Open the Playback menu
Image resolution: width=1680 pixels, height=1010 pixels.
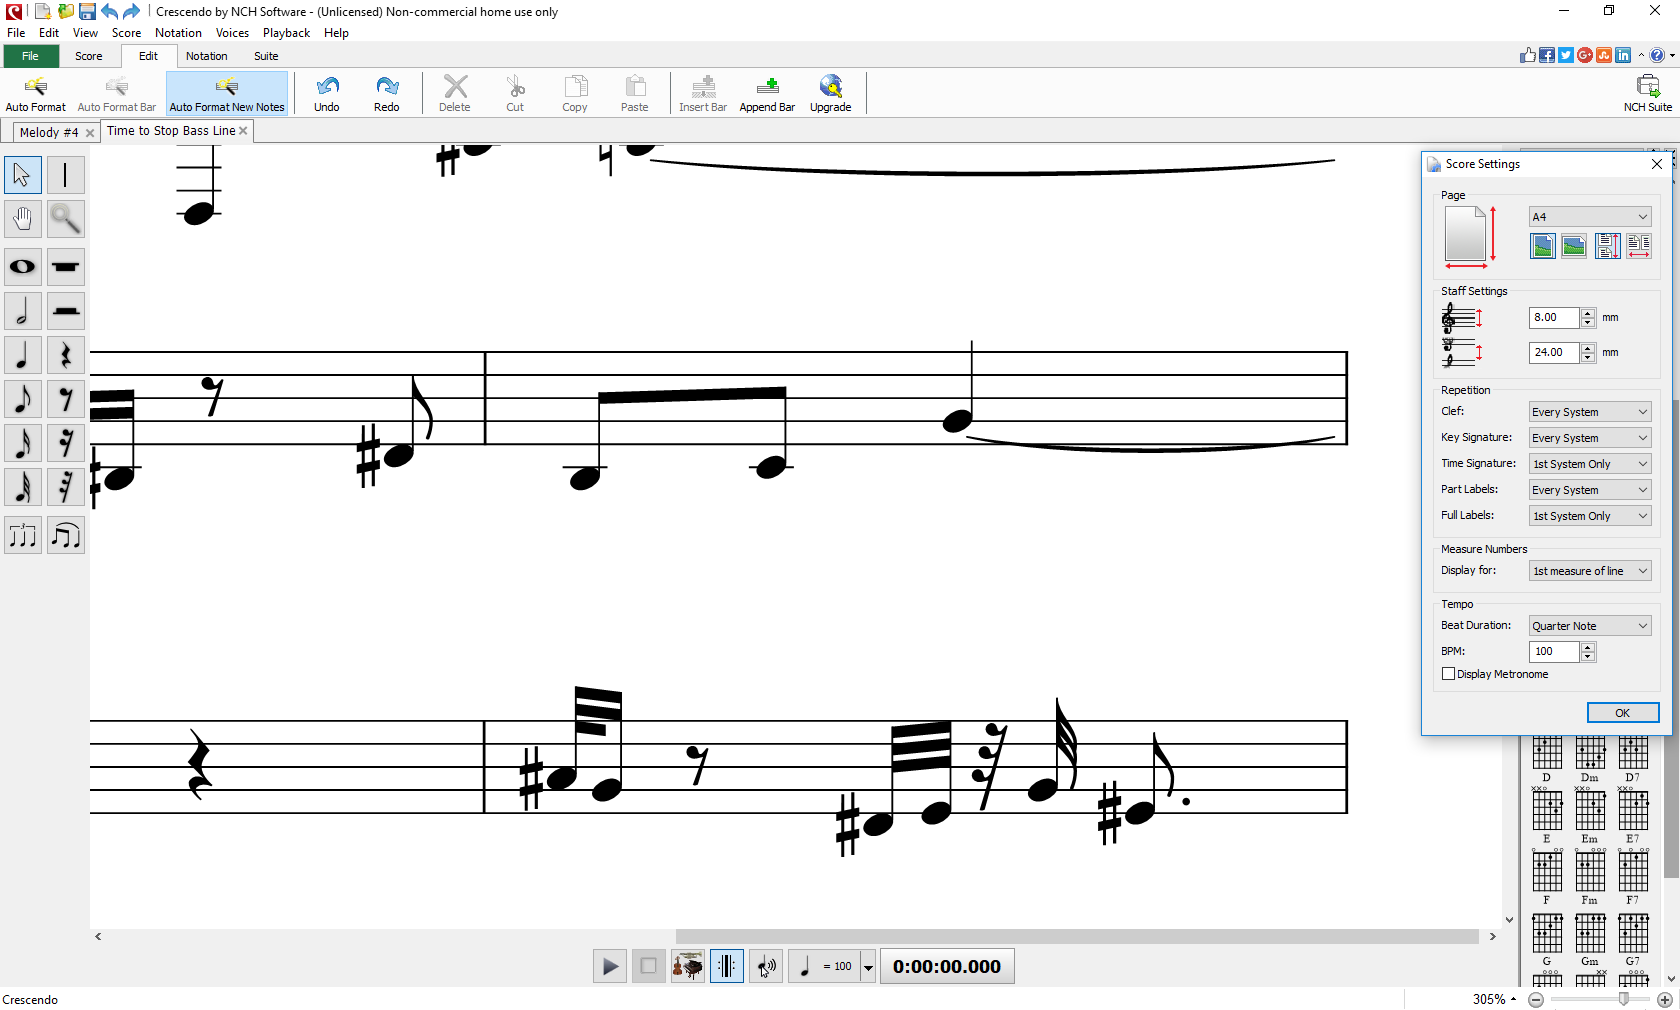point(286,33)
